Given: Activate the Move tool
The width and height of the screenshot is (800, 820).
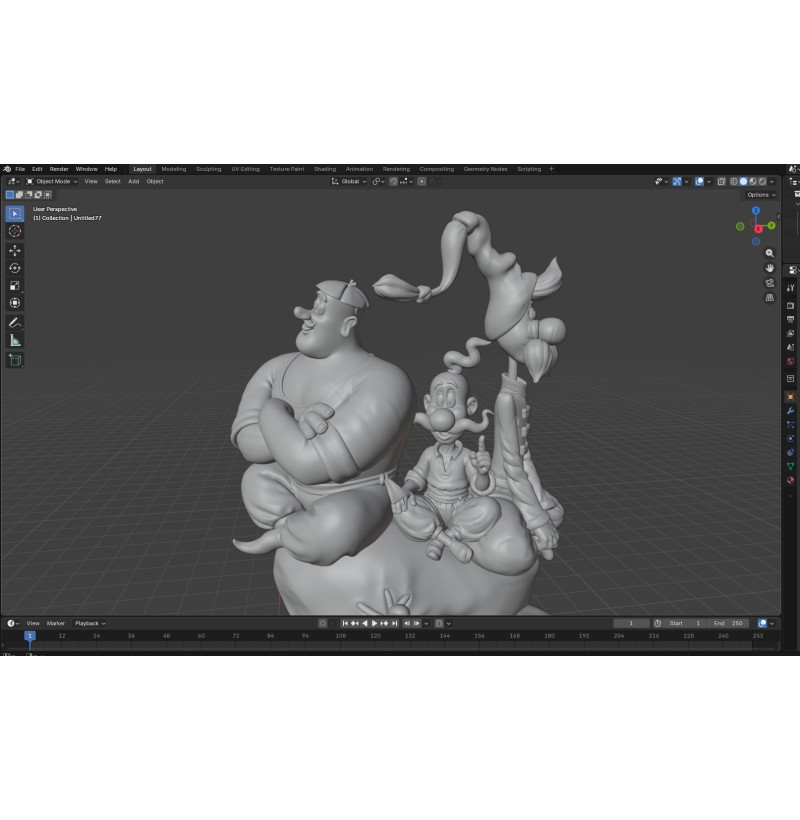Looking at the screenshot, I should coord(15,250).
